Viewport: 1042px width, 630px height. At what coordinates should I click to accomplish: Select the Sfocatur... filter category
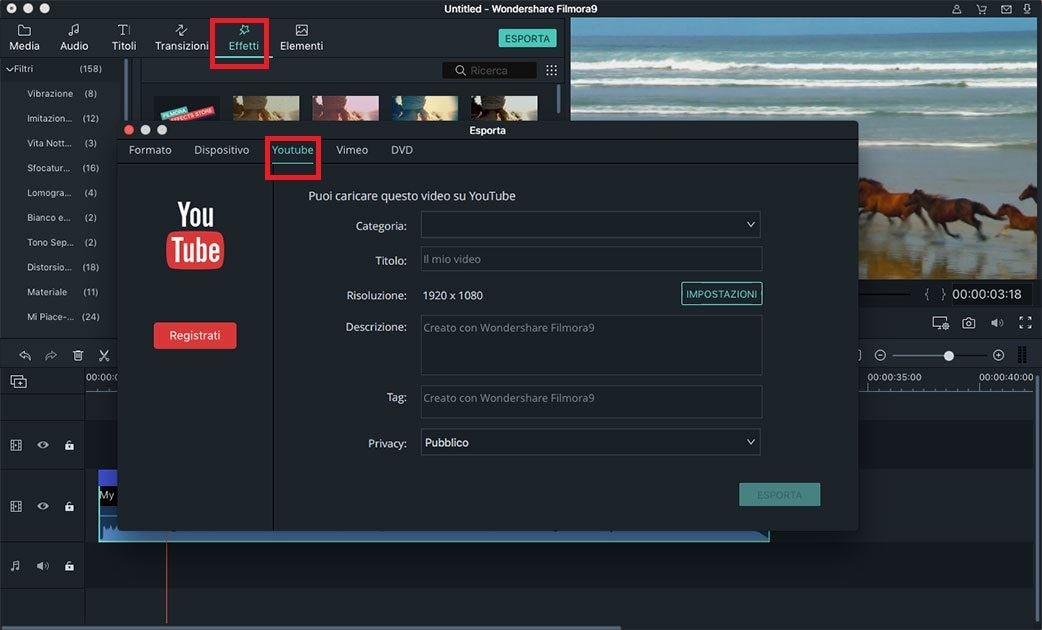click(x=62, y=168)
